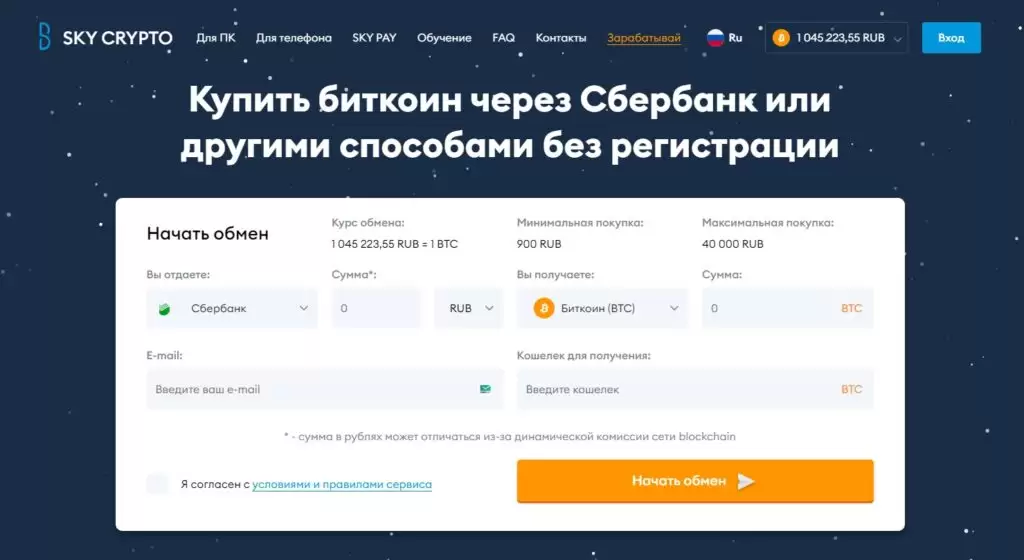Image resolution: width=1024 pixels, height=560 pixels.
Task: Click the e-mail input field
Action: tap(310, 389)
